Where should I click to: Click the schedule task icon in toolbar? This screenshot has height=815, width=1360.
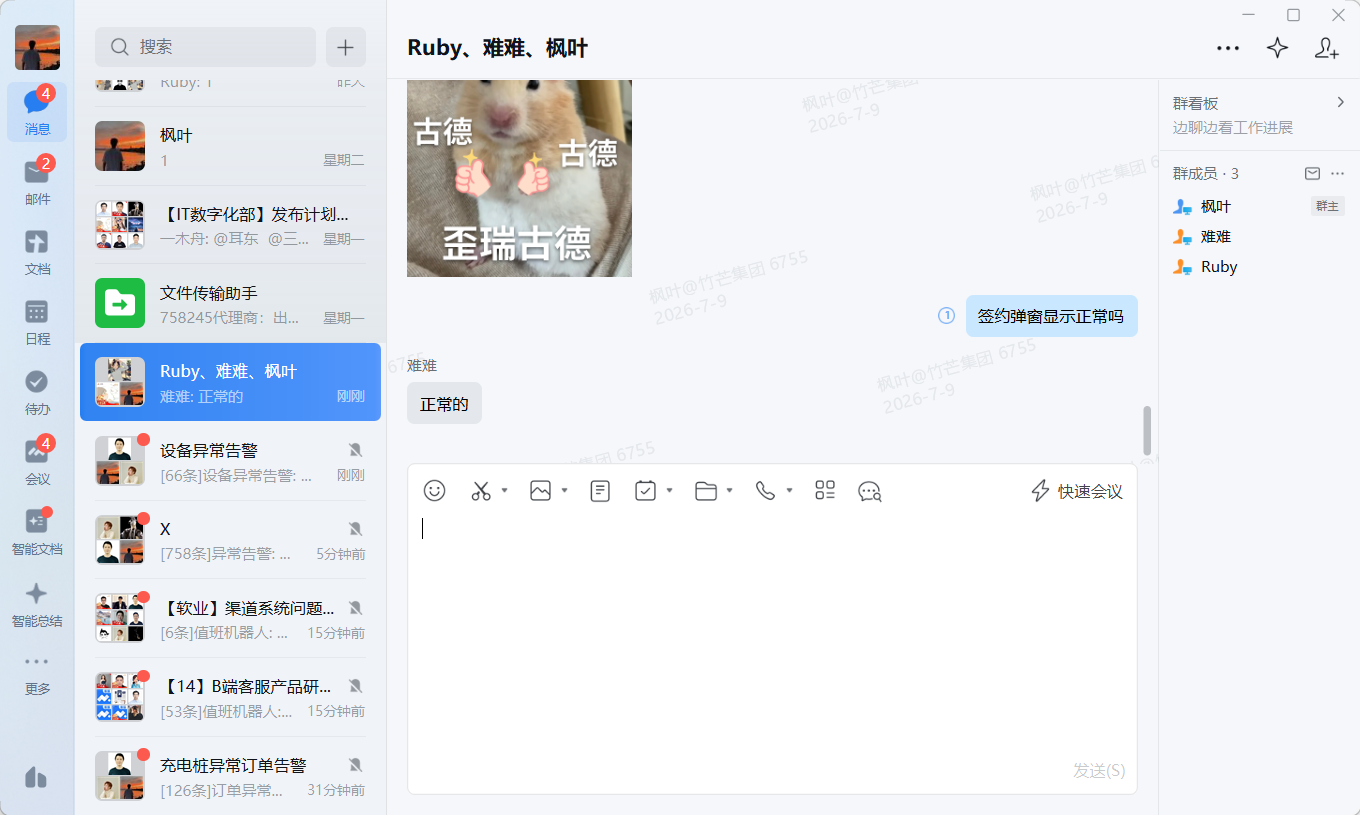click(646, 491)
